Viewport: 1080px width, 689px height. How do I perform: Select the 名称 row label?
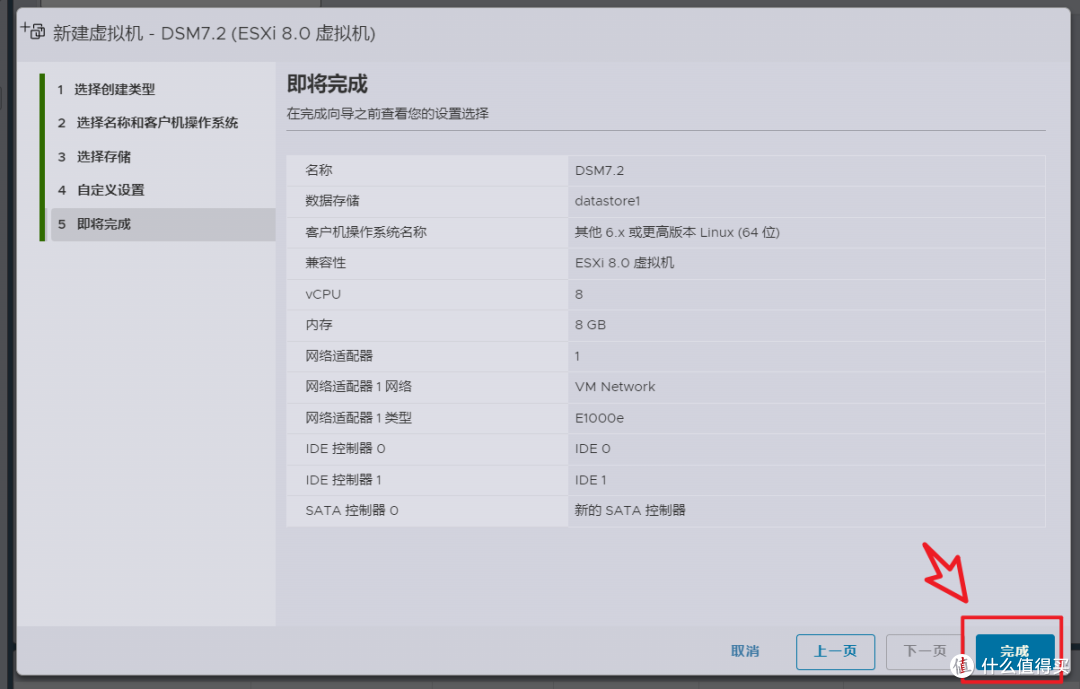click(x=319, y=170)
